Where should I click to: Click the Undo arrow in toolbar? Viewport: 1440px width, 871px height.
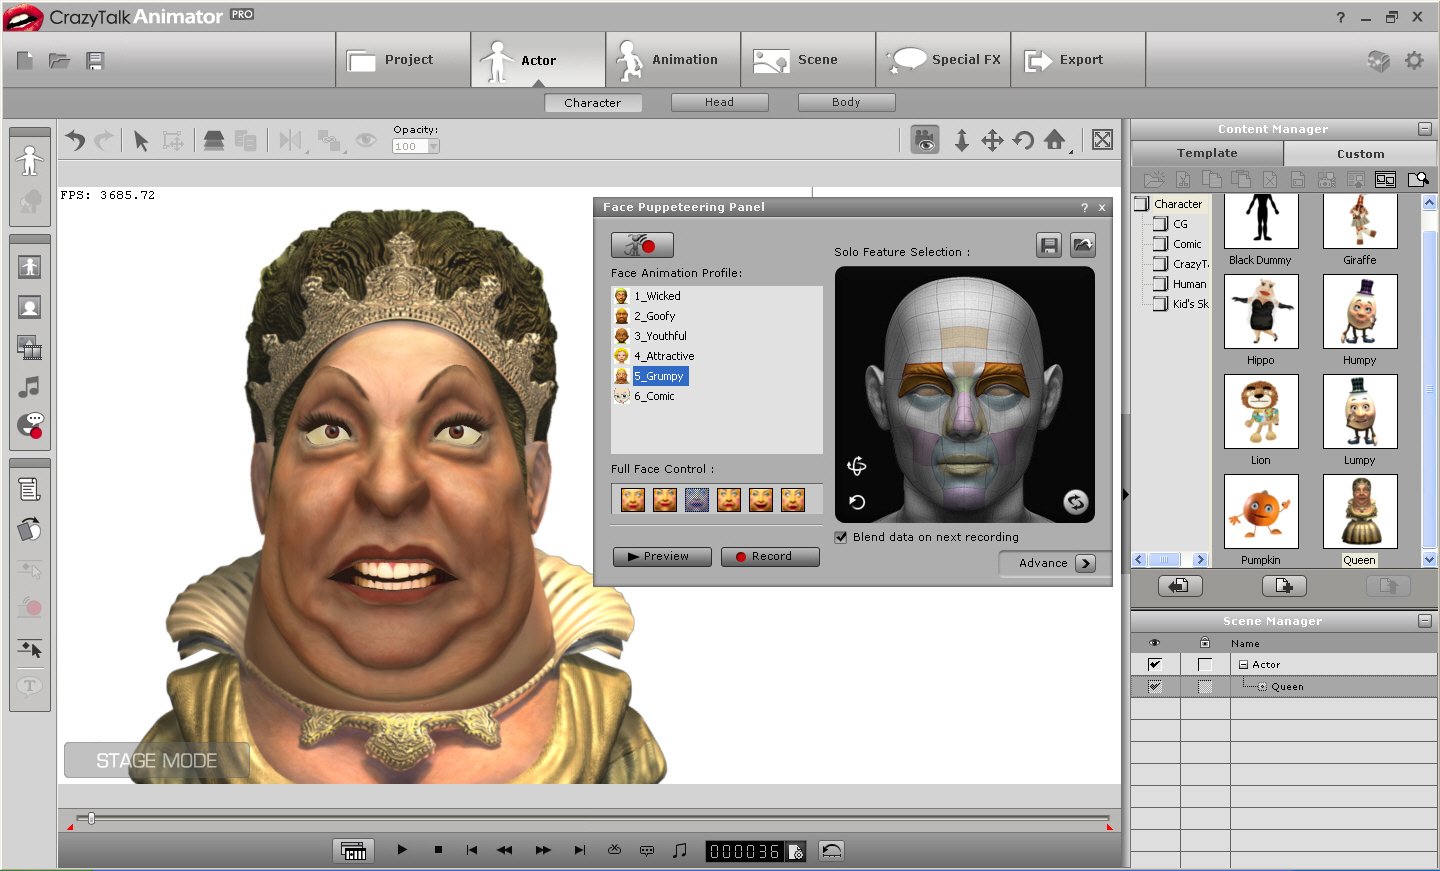75,141
